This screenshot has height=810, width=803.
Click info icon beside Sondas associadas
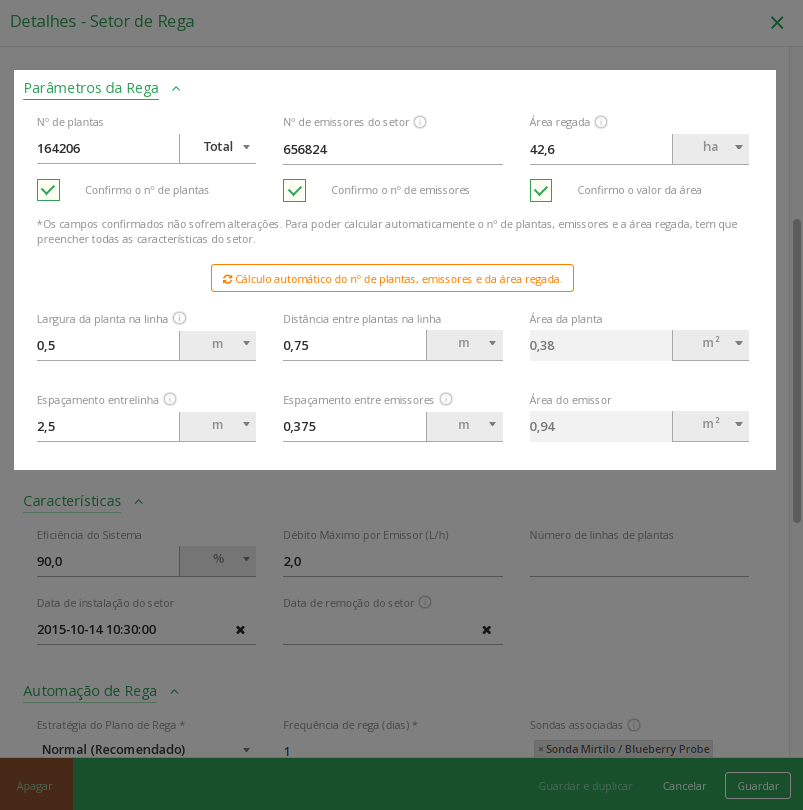(x=634, y=725)
